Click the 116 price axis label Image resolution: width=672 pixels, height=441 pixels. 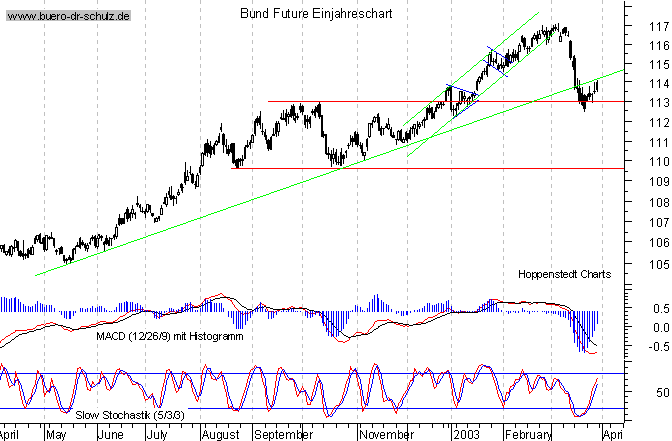[659, 45]
